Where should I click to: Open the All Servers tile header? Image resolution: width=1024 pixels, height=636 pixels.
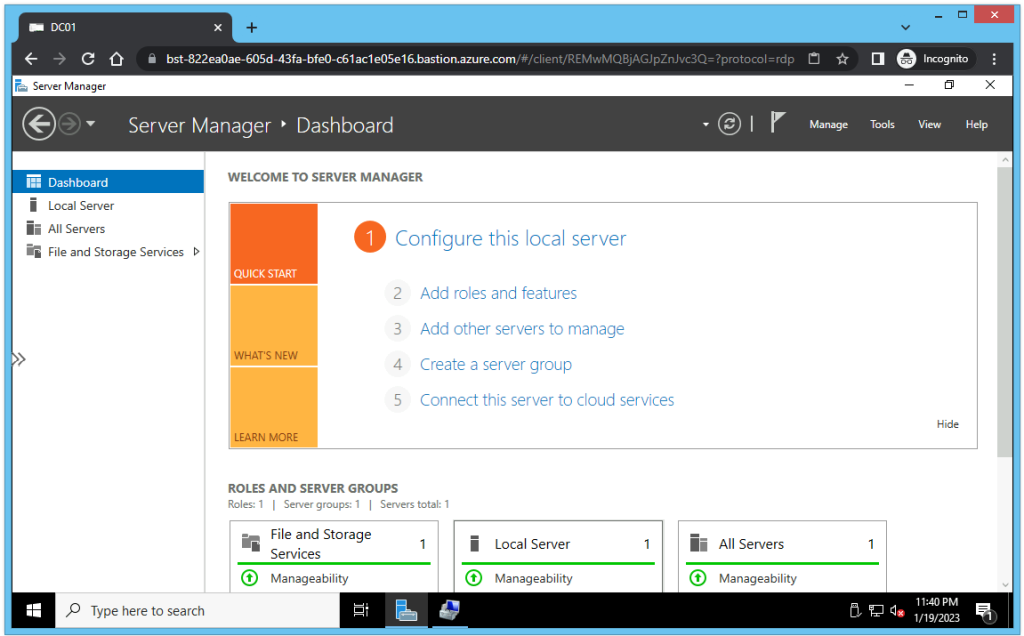(782, 543)
